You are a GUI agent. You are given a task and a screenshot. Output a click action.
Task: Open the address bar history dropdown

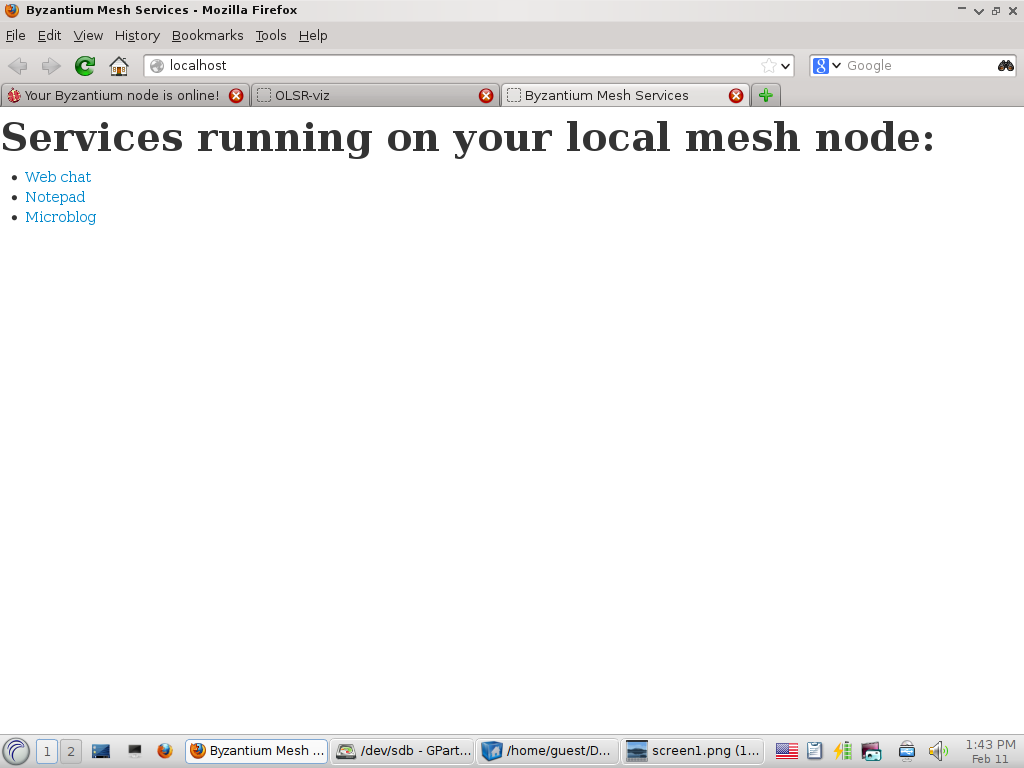tap(785, 66)
